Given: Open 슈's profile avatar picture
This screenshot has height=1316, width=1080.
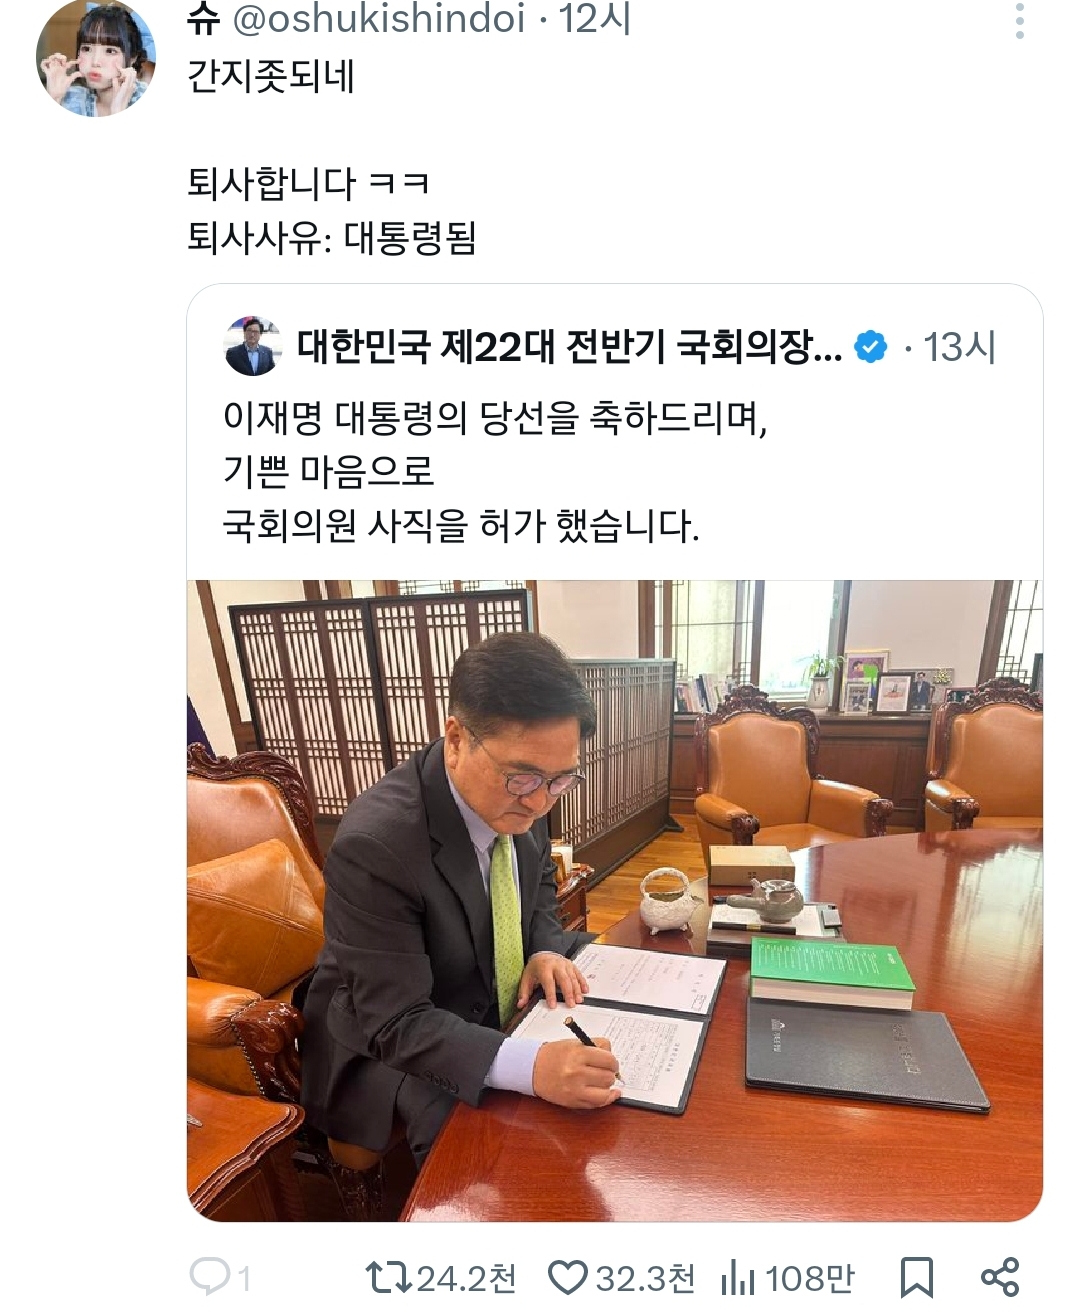Looking at the screenshot, I should pyautogui.click(x=96, y=57).
